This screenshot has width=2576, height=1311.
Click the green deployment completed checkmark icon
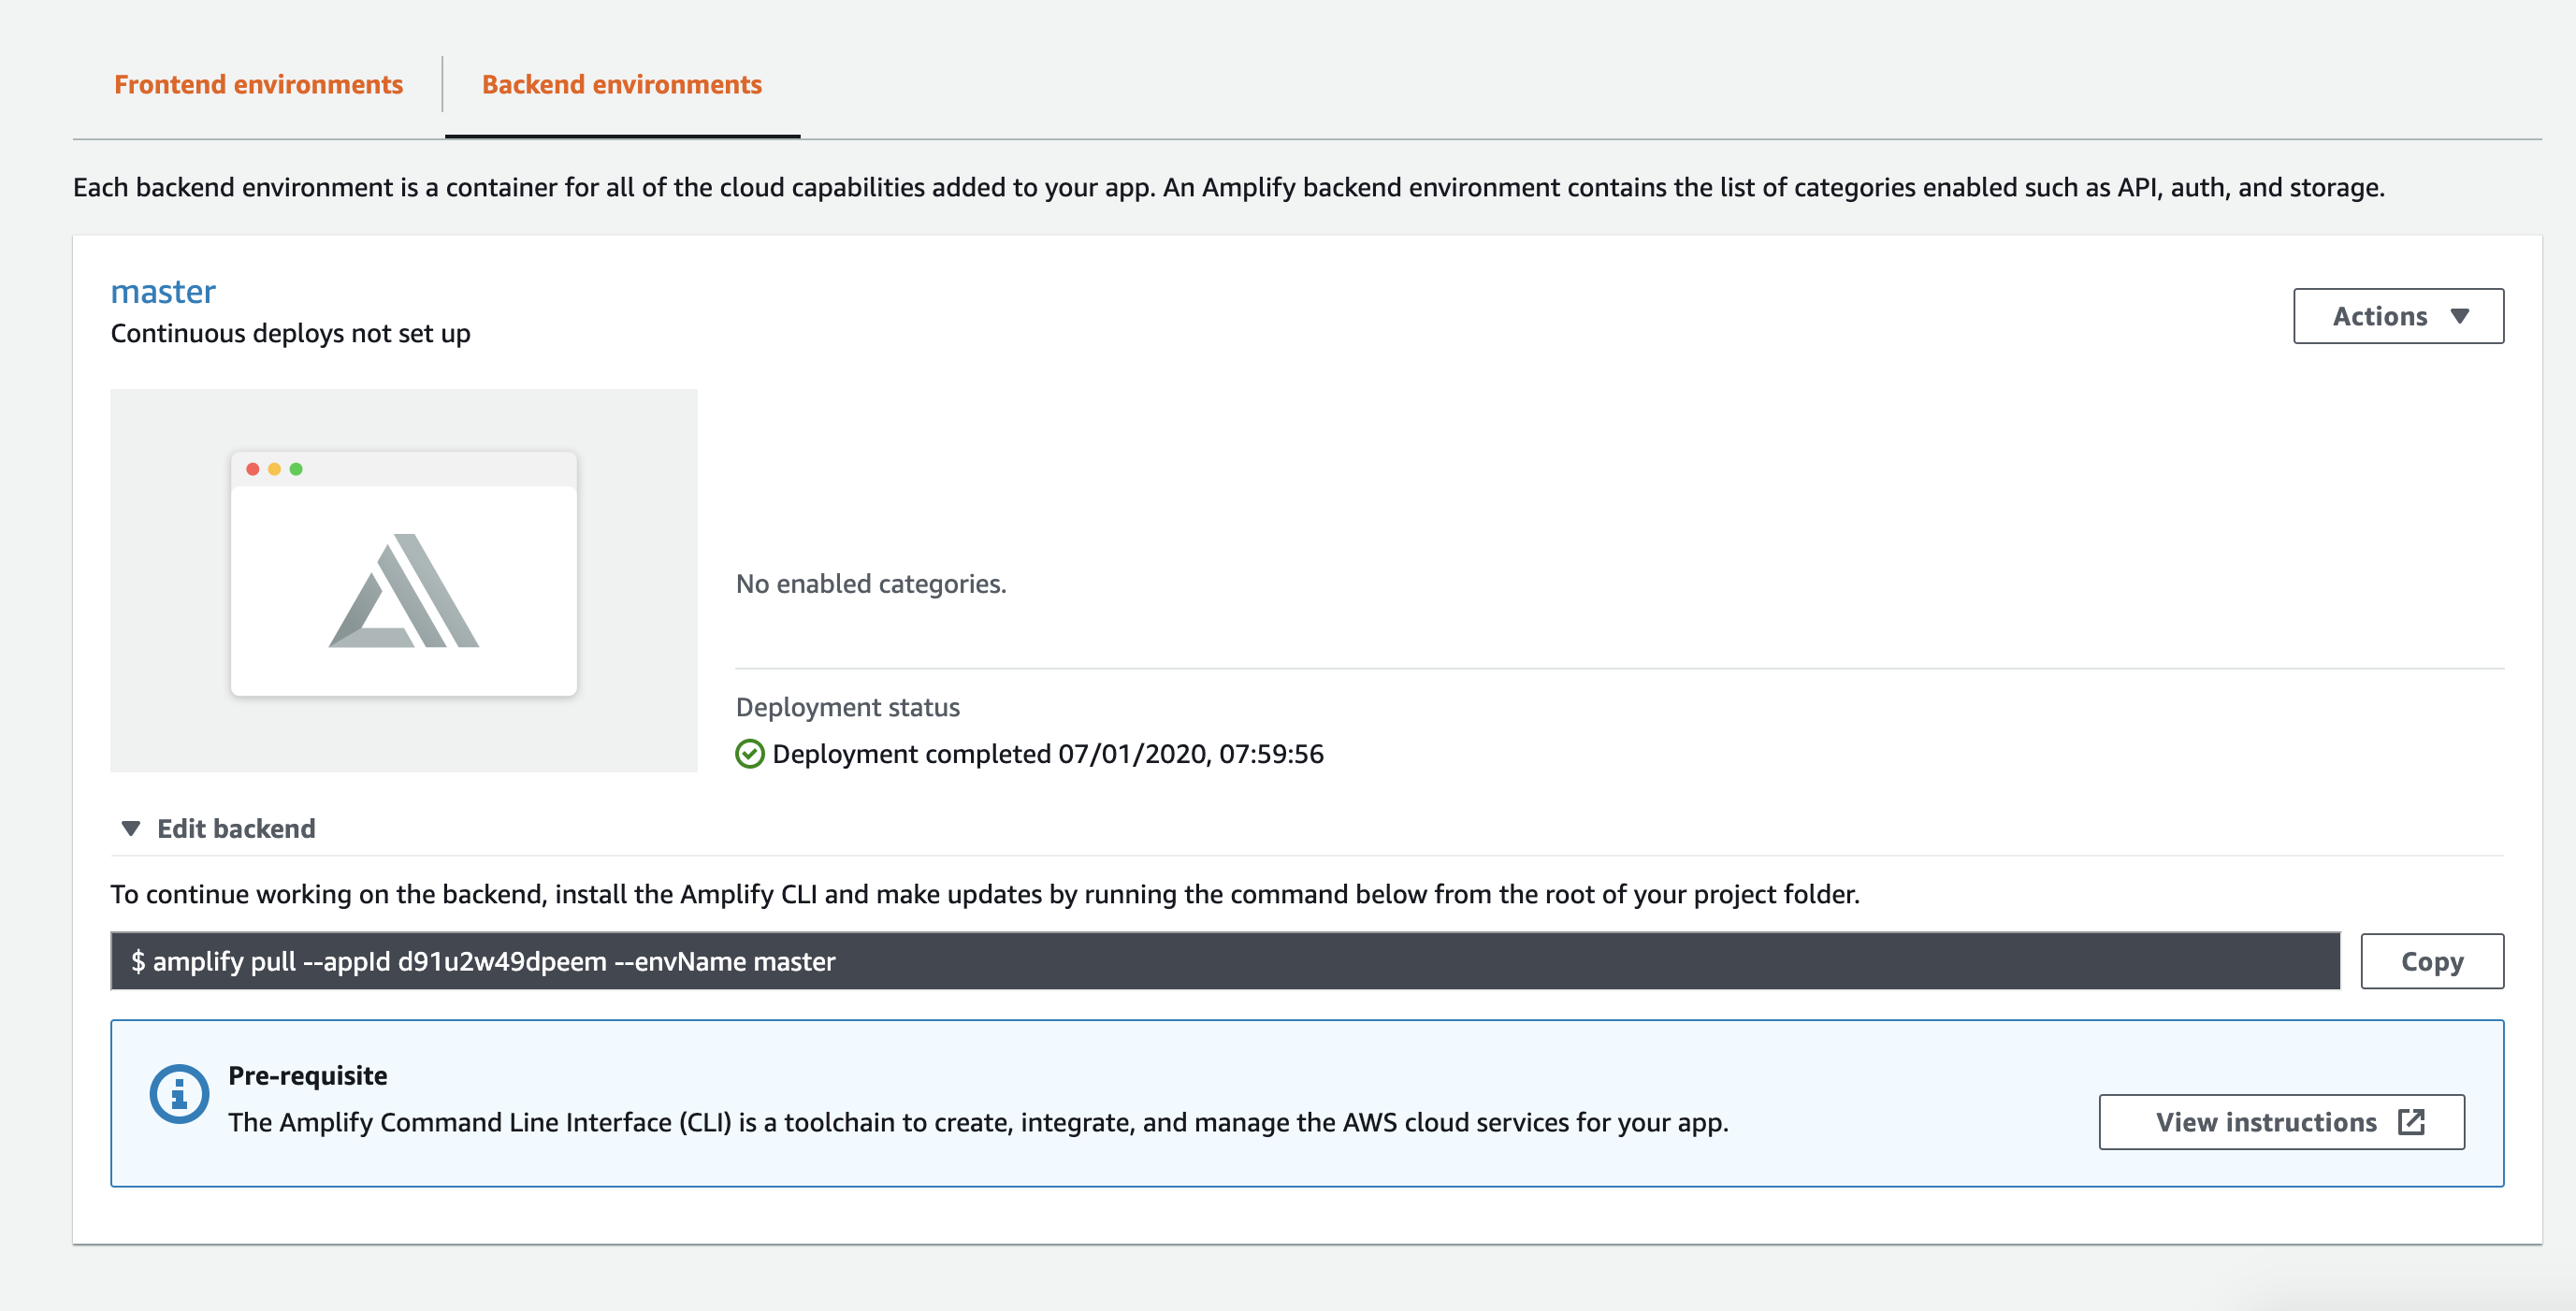pyautogui.click(x=749, y=754)
